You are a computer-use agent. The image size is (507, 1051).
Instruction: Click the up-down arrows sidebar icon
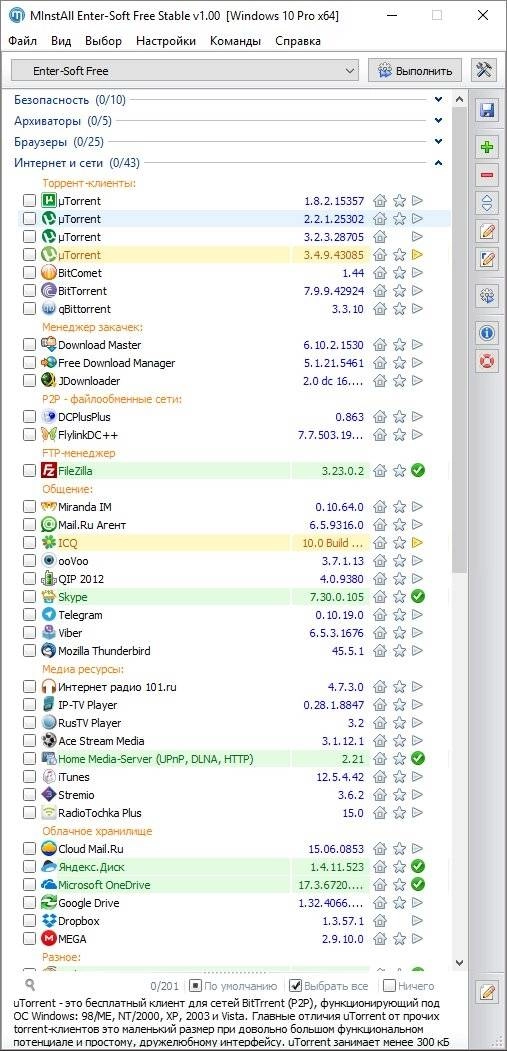(487, 203)
